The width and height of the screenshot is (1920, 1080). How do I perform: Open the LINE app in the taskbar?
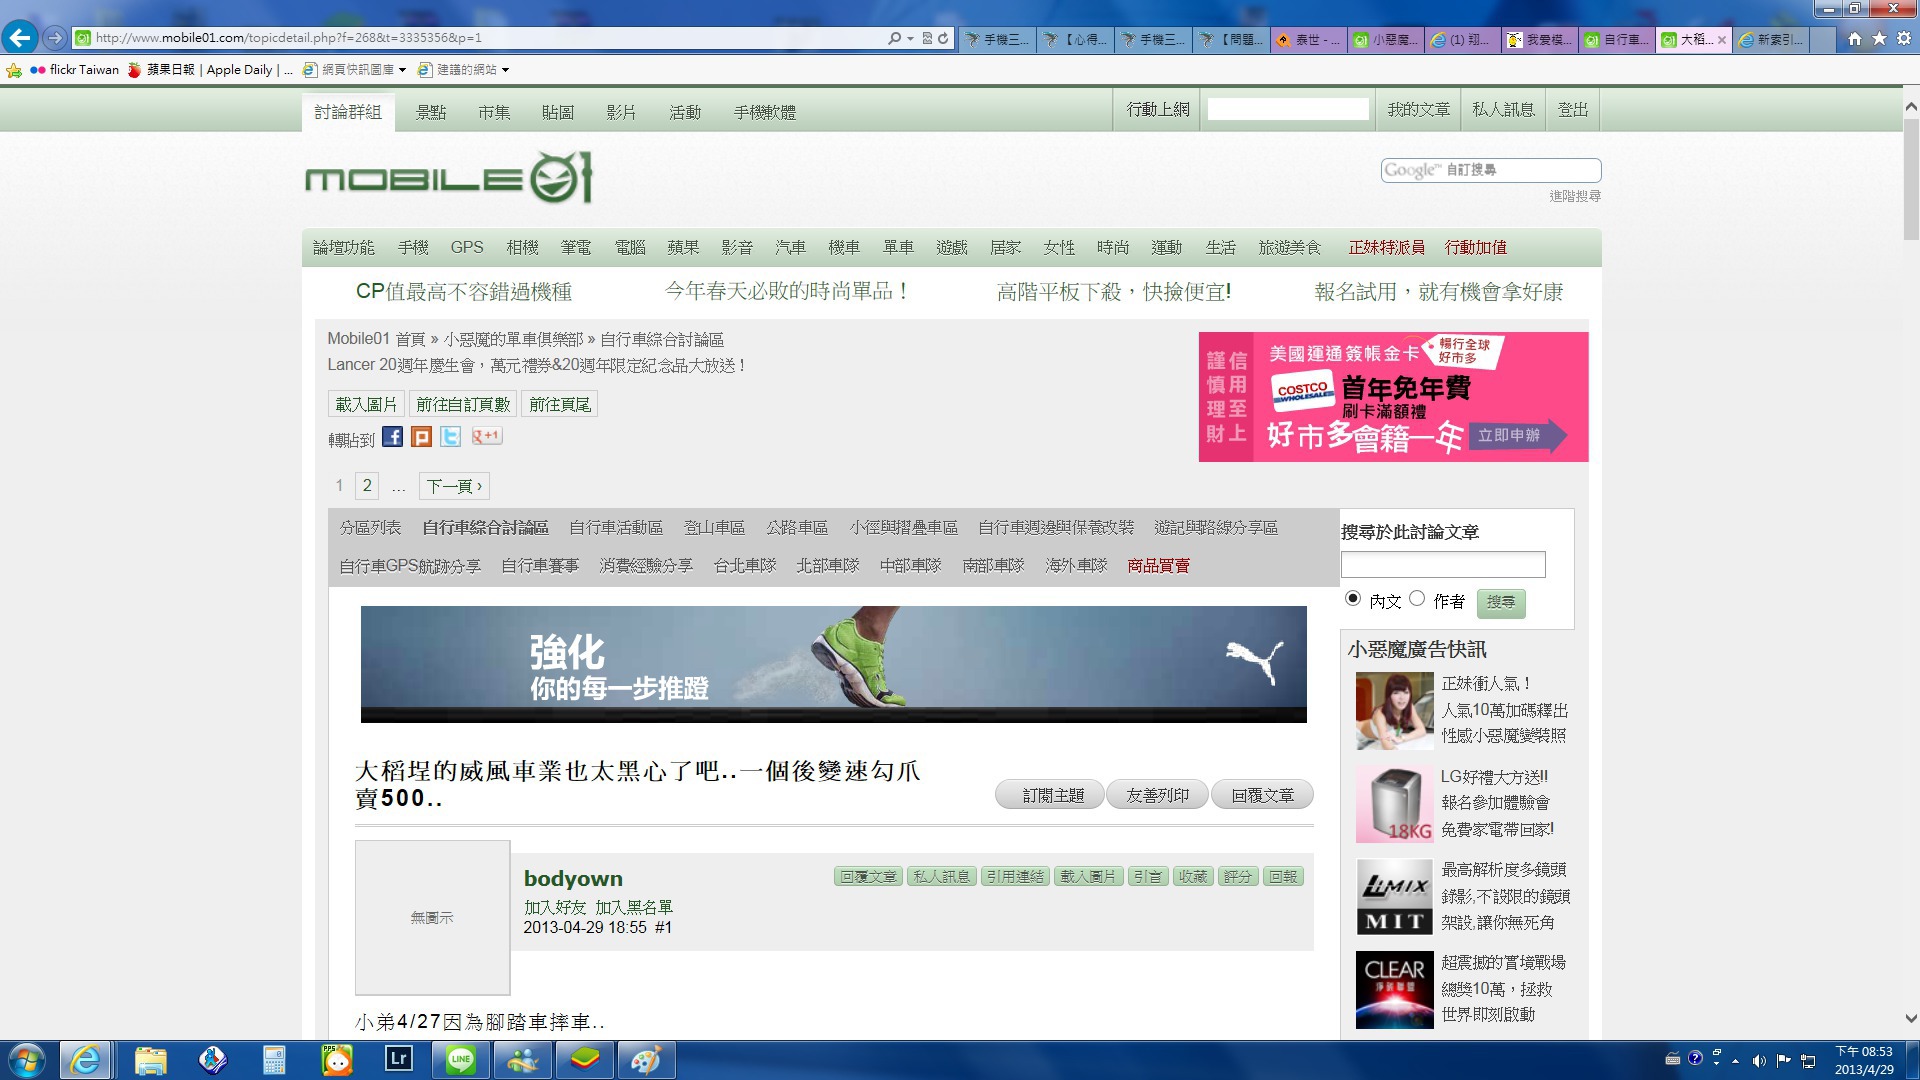point(461,1059)
